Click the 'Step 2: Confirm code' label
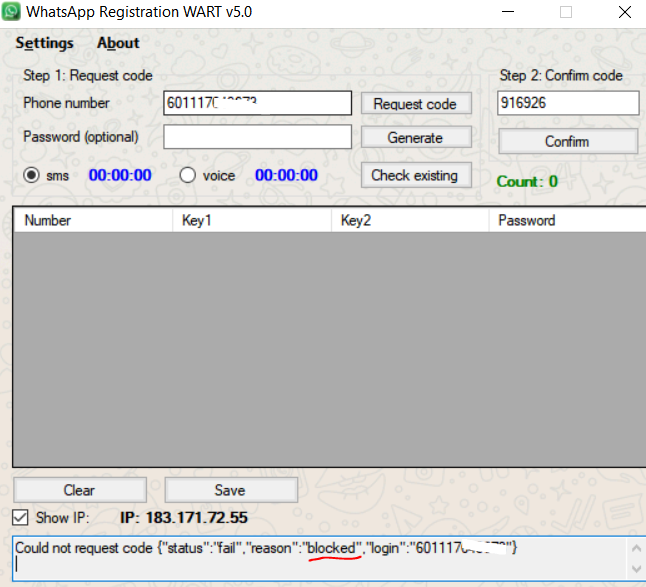 561,75
